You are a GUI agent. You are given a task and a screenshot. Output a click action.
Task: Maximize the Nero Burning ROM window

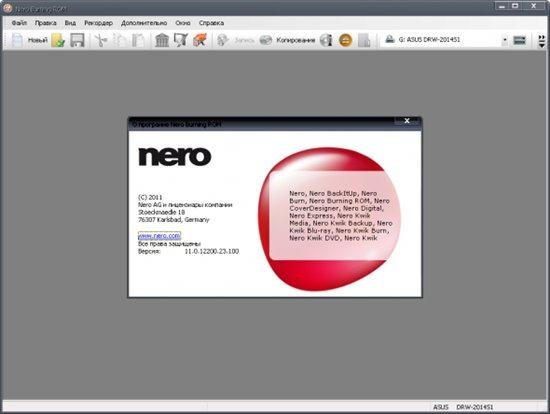[x=515, y=6]
